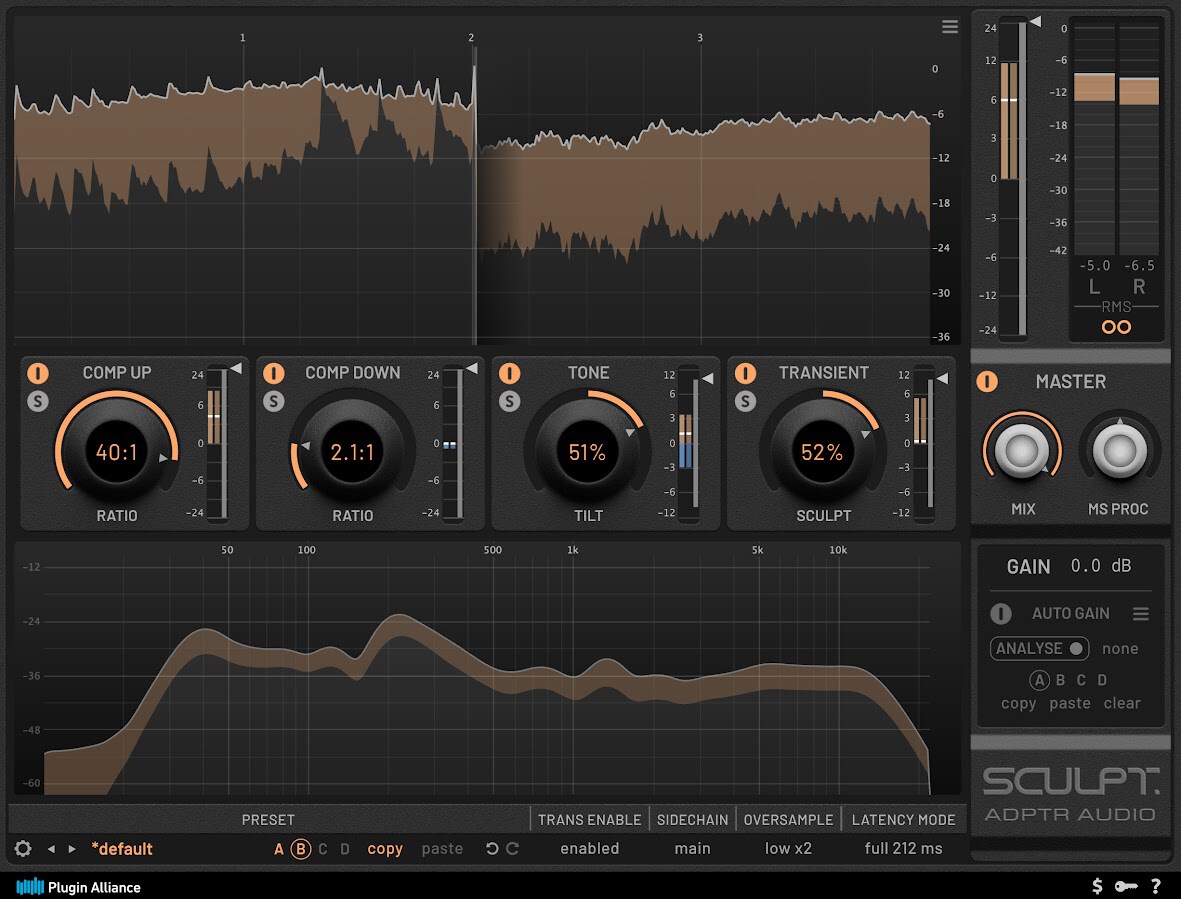Screen dimensions: 1181x899
Task: Change TRANS ENABLE enabled setting
Action: (590, 849)
